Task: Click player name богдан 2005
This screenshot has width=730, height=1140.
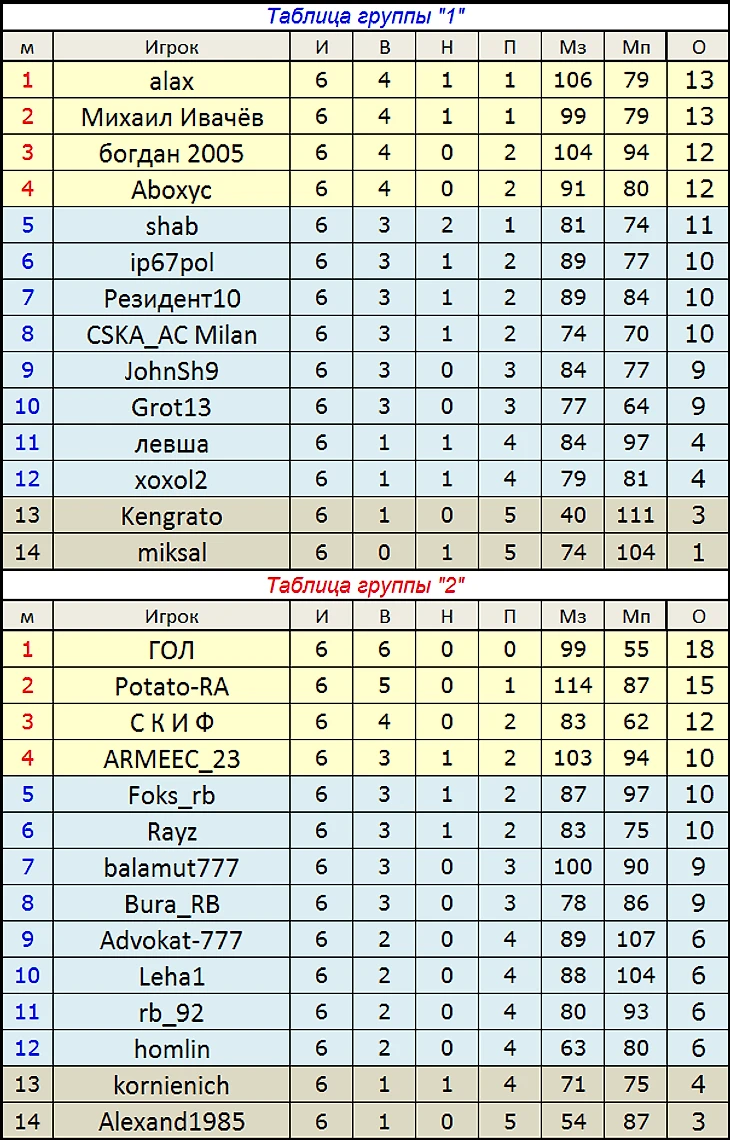Action: [171, 153]
